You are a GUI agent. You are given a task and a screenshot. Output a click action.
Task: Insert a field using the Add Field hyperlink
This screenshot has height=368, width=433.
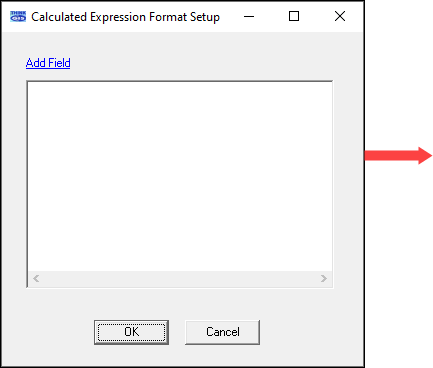(48, 63)
